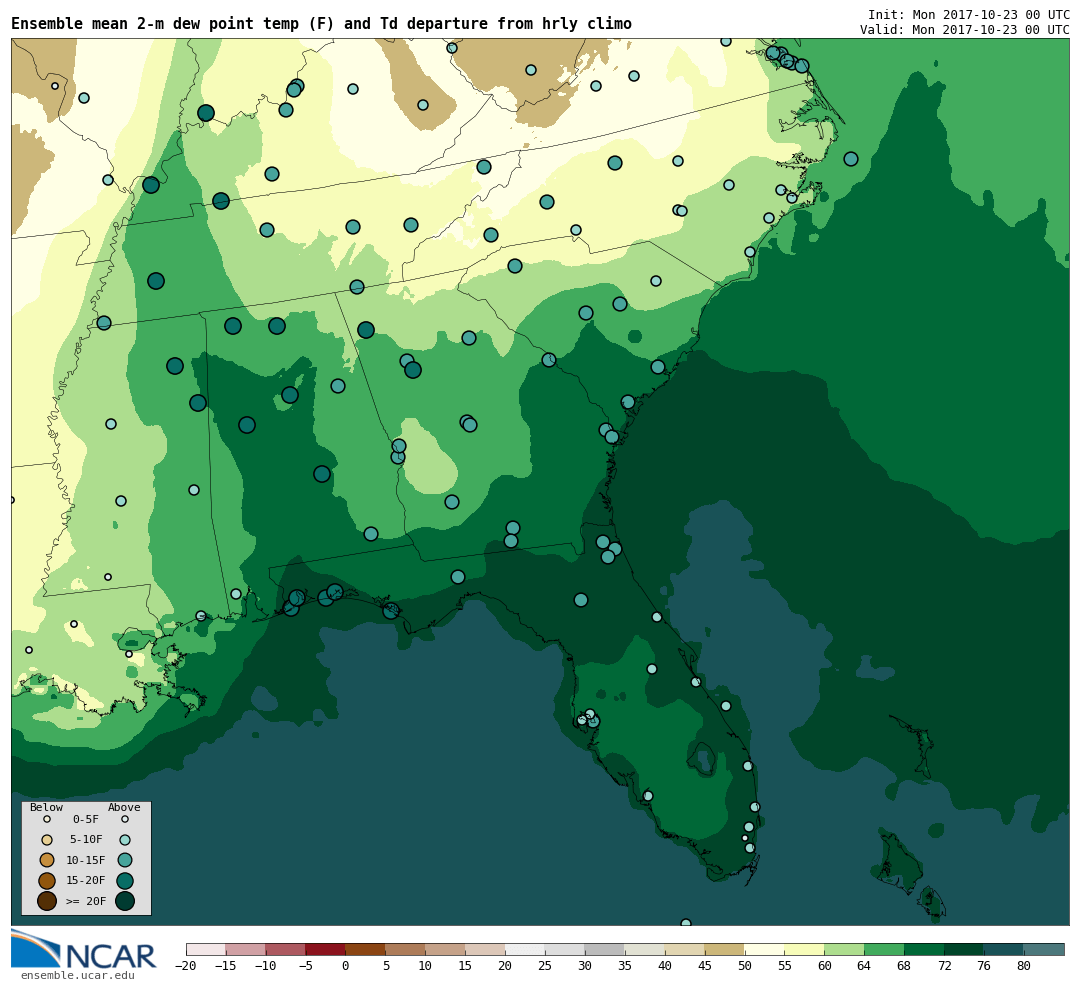Click the 'Valid: Mon 2017-10-23 00 UTC' text
This screenshot has width=1080, height=988.
(964, 30)
